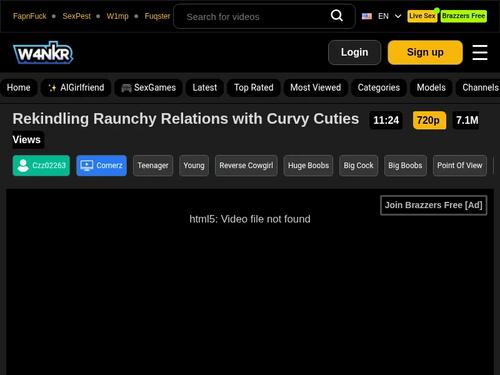500x375 pixels.
Task: Click the gamepad icon beside SexGames
Action: click(x=126, y=88)
